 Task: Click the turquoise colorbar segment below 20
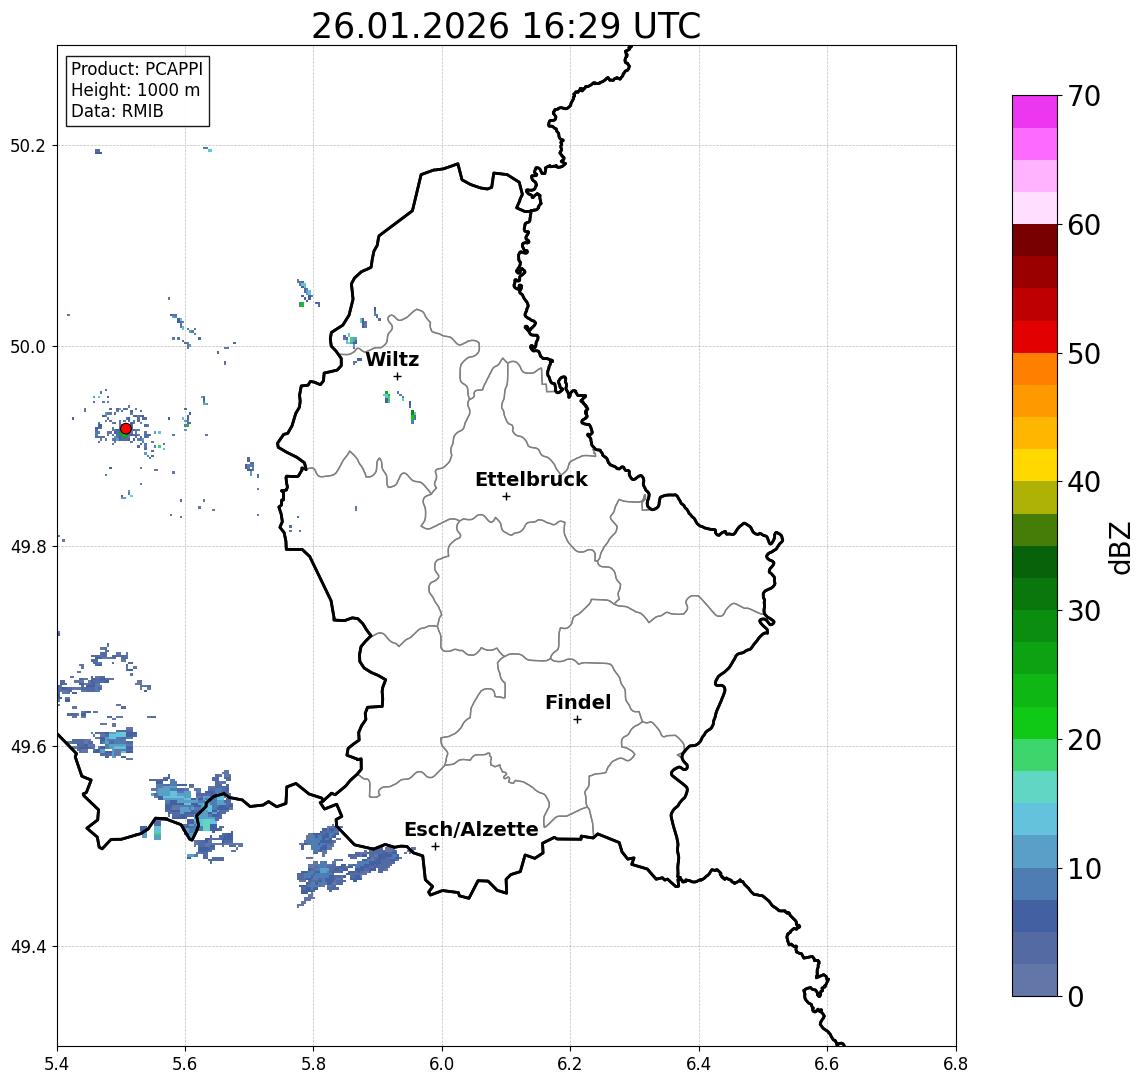1035,787
